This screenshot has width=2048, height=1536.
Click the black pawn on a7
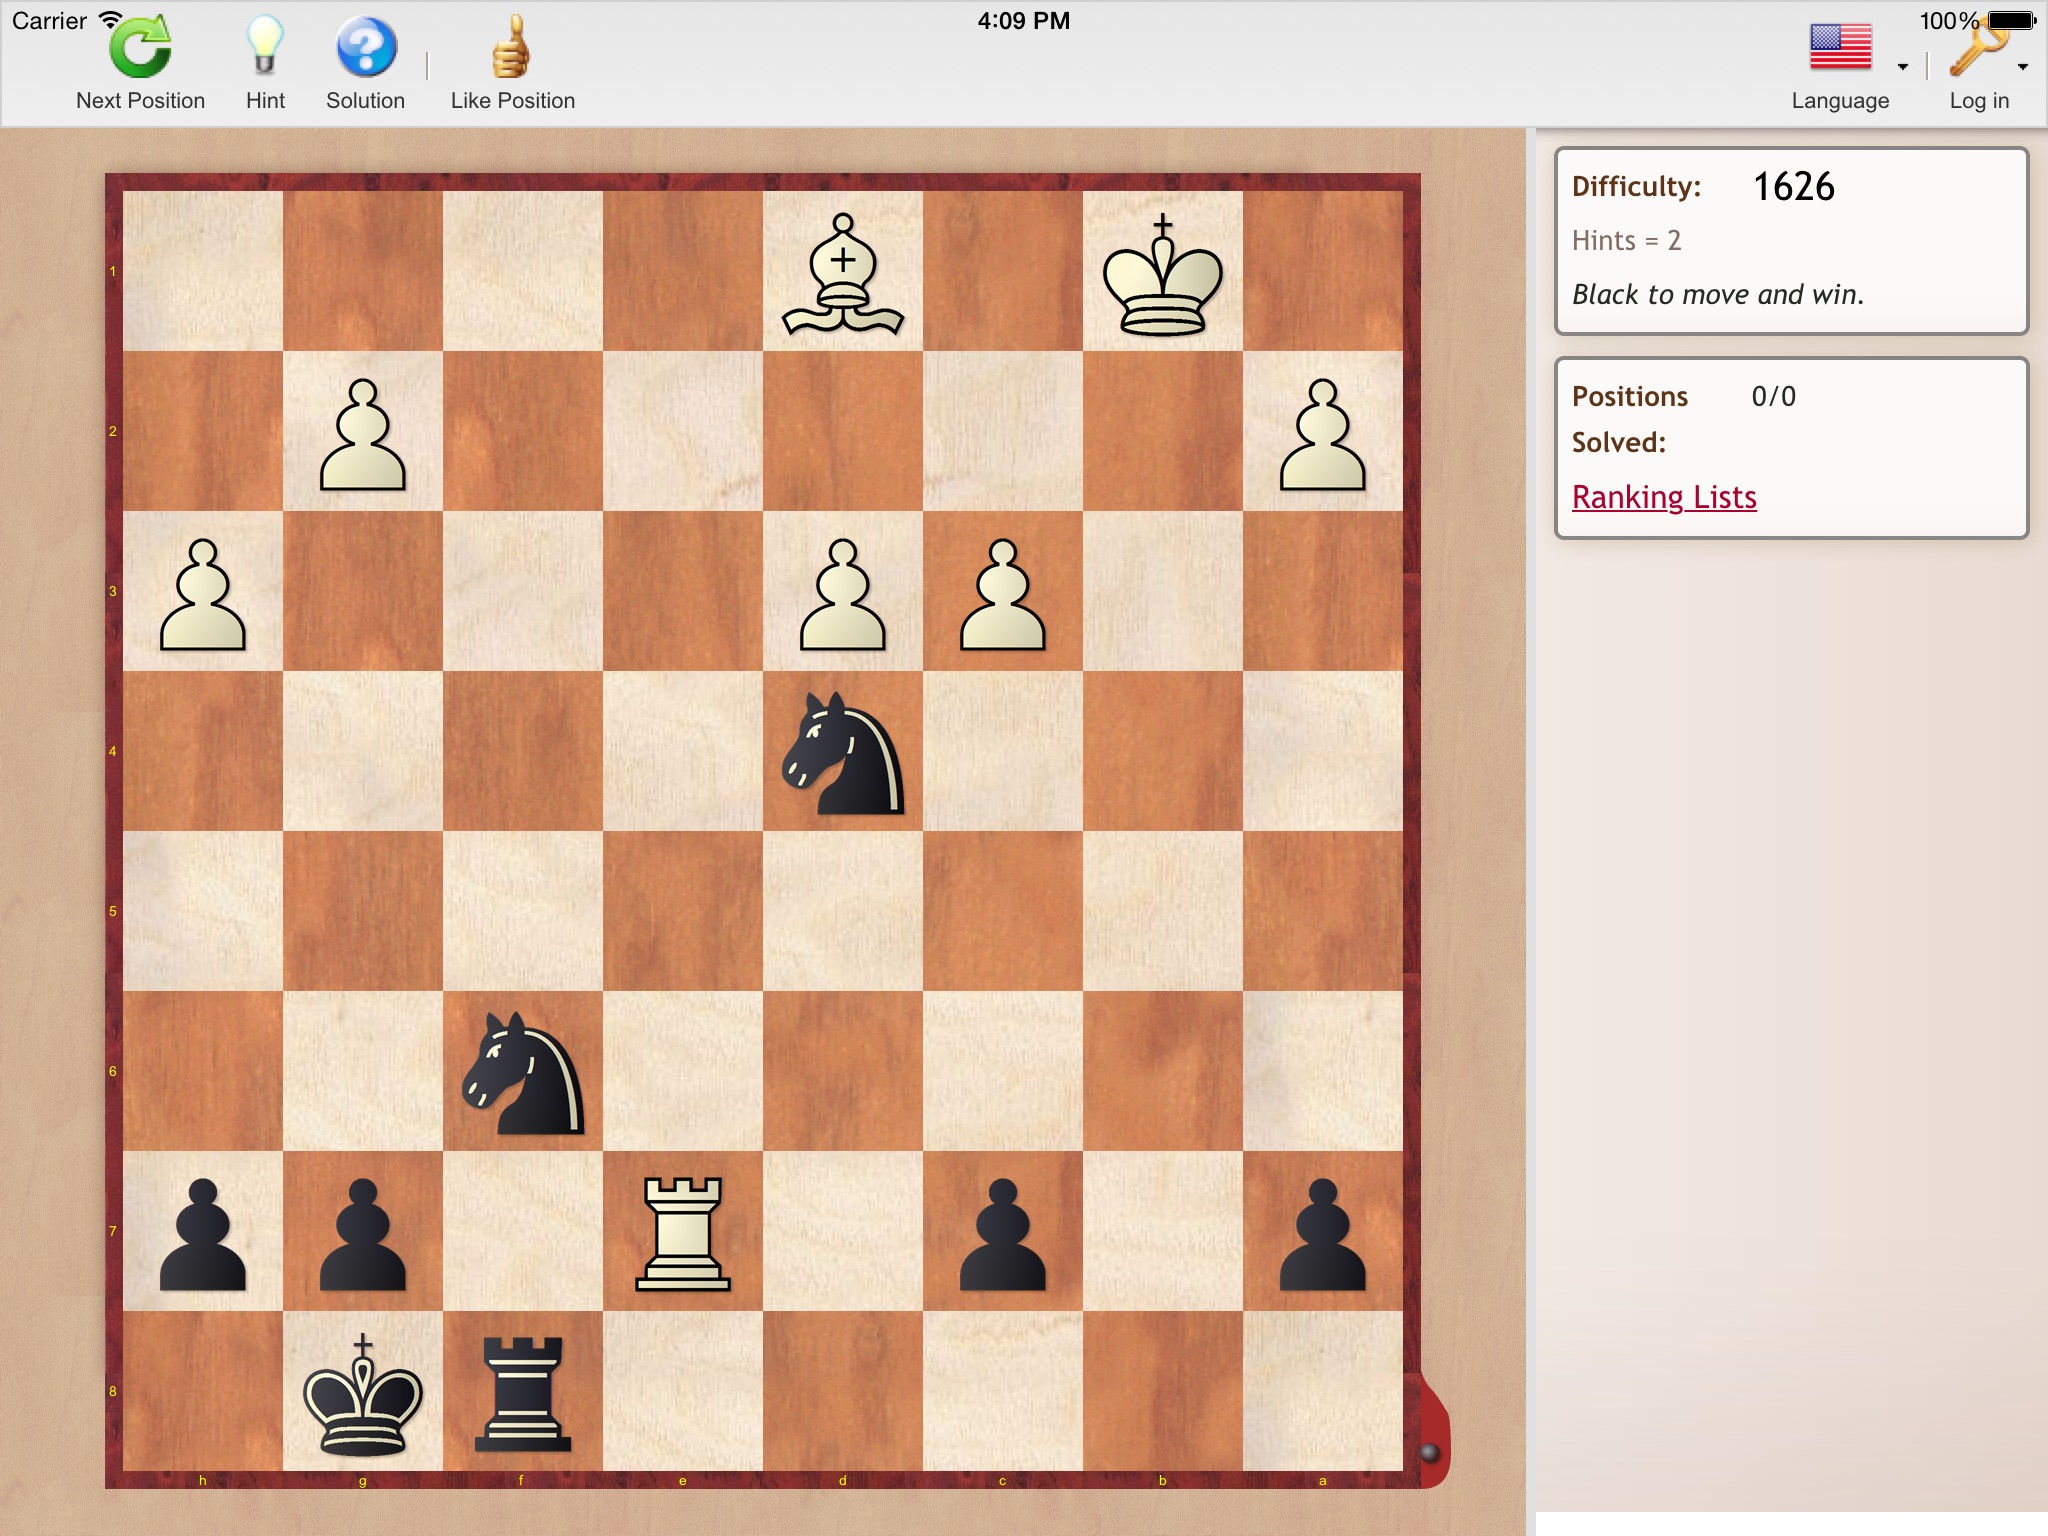coord(1323,1232)
